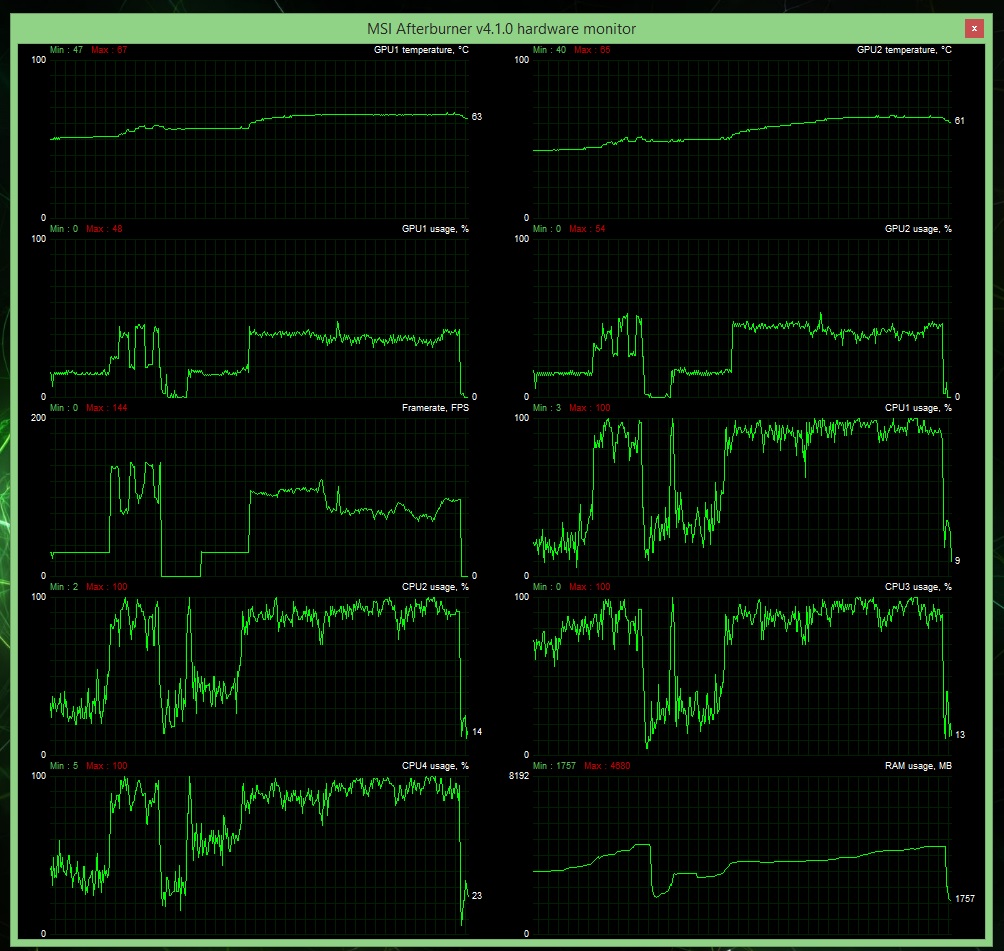Click the "Max : 100" value of CPU4 usage

coord(106,766)
